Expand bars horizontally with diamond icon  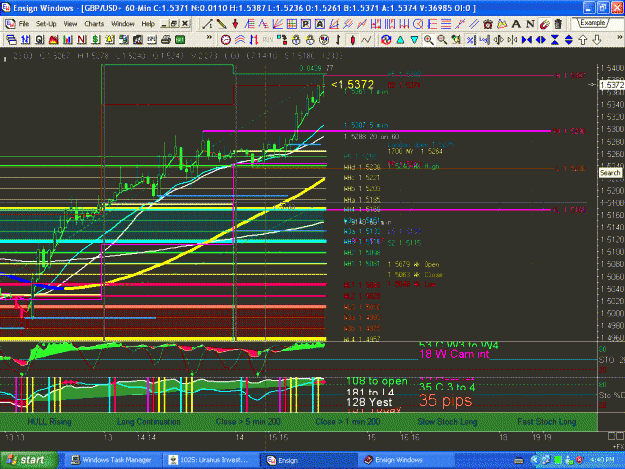[541, 40]
